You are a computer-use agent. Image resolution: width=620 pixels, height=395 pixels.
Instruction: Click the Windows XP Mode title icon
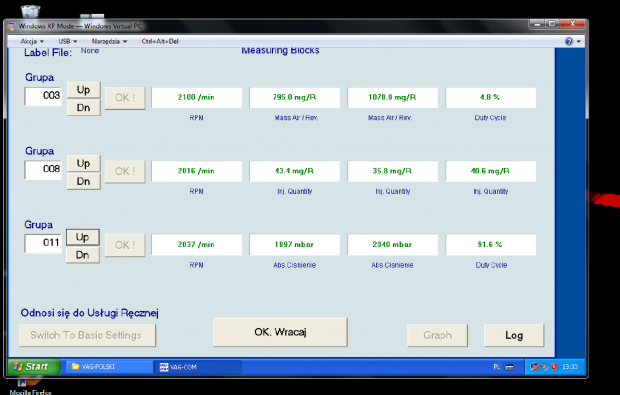point(11,26)
